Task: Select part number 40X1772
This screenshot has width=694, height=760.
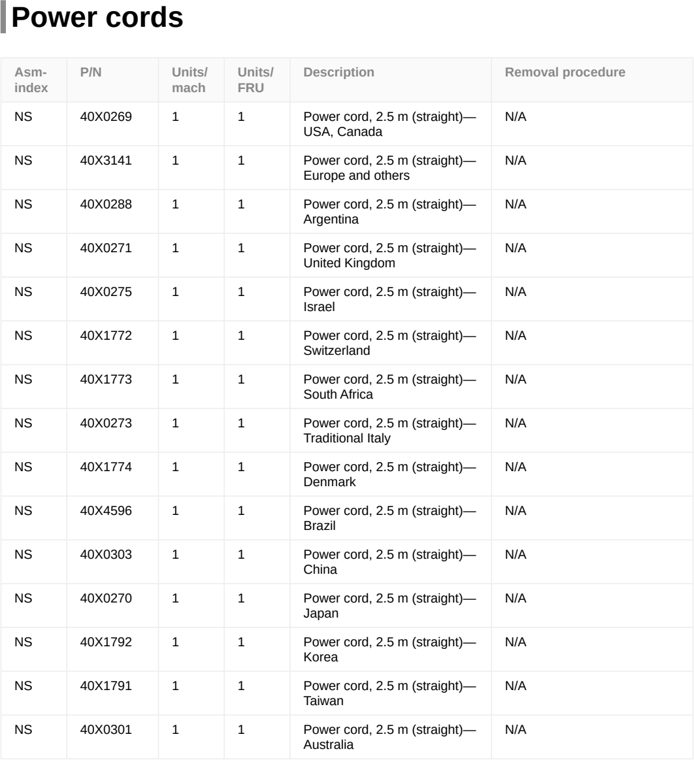Action: [x=106, y=335]
